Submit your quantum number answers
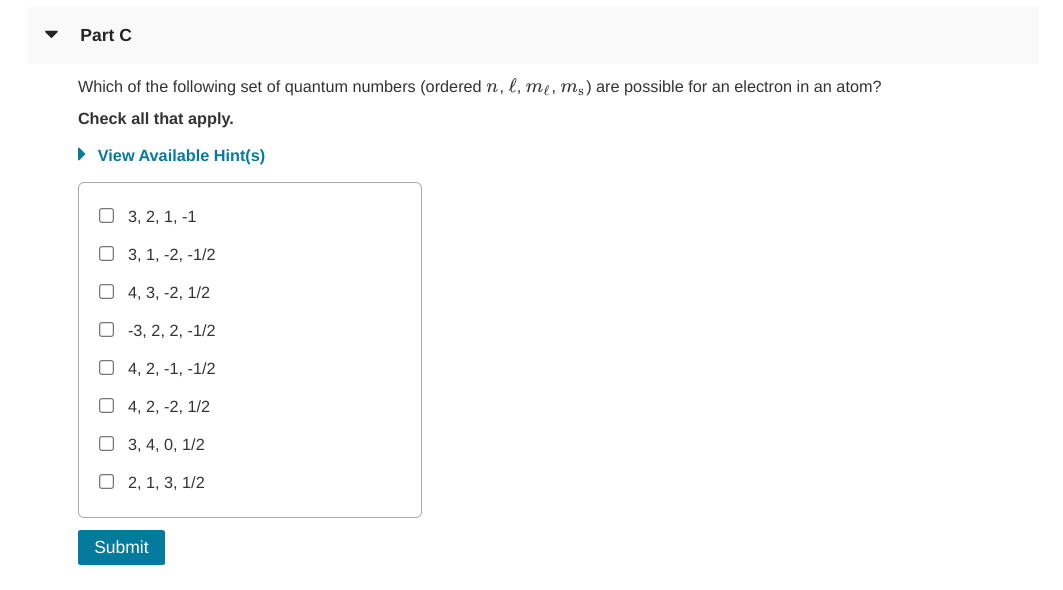This screenshot has width=1063, height=590. point(121,547)
